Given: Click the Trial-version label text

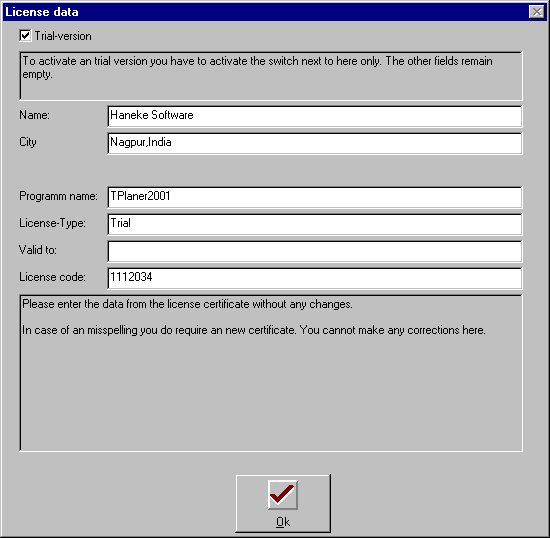Looking at the screenshot, I should click(63, 36).
